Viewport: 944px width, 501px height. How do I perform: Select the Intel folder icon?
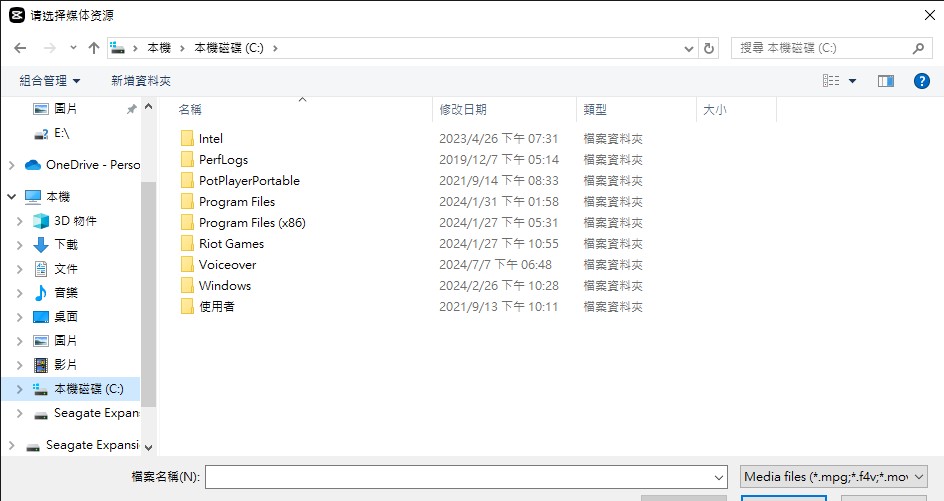187,138
